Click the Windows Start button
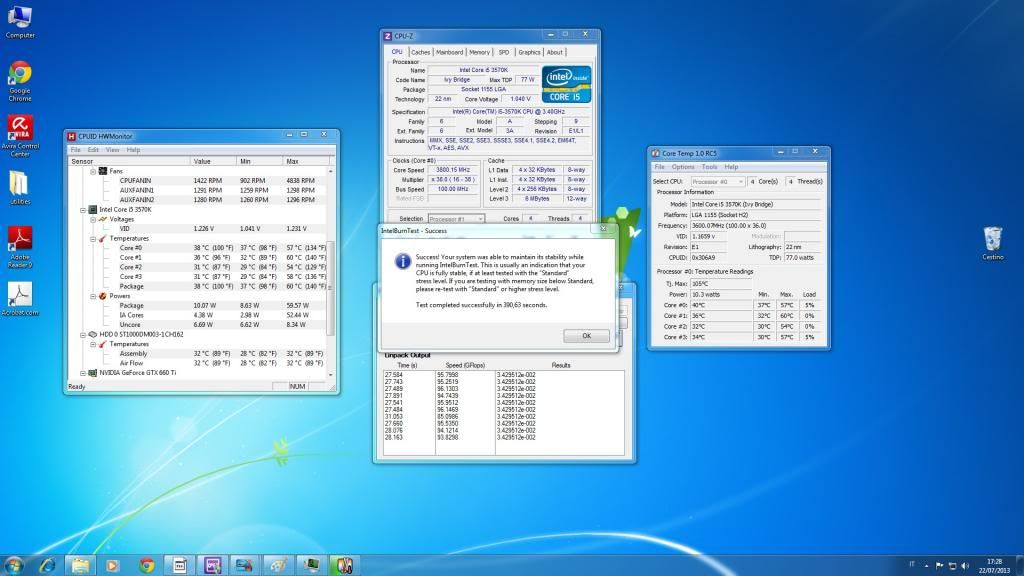 pos(15,564)
